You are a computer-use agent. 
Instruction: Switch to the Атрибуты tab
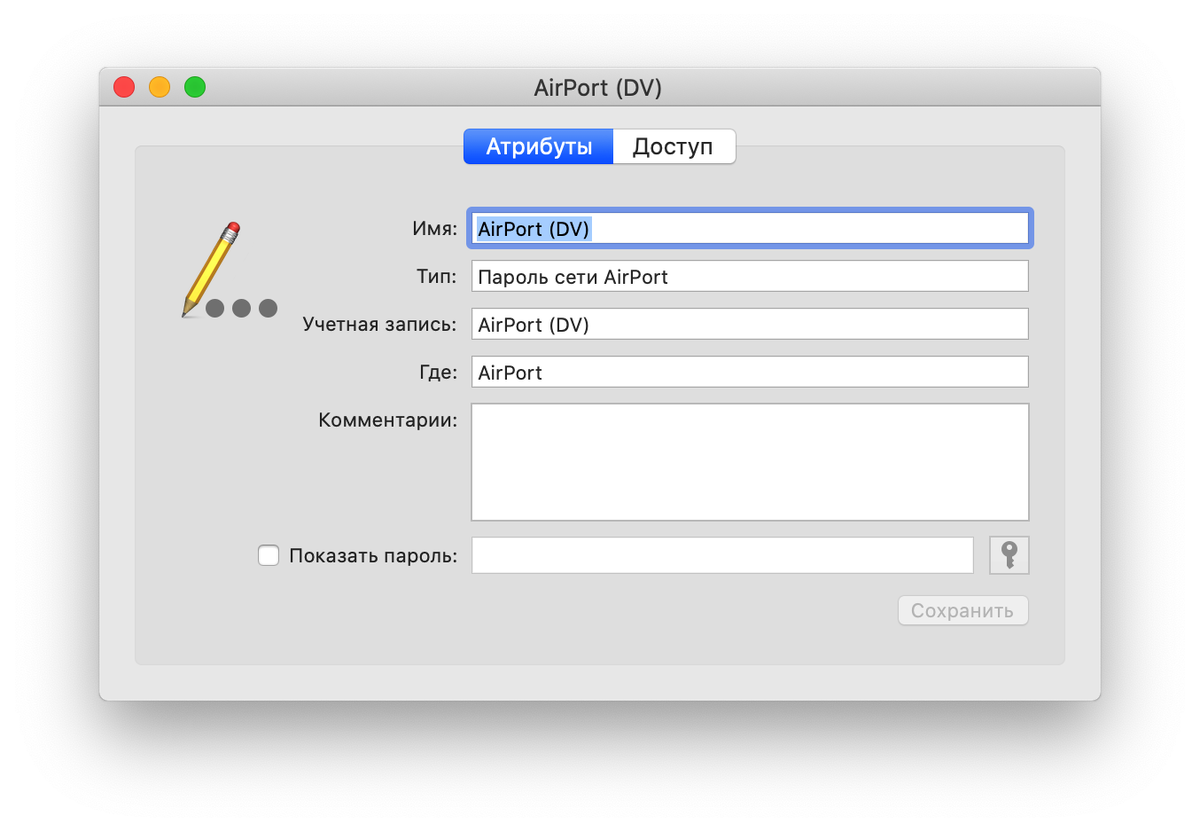539,147
